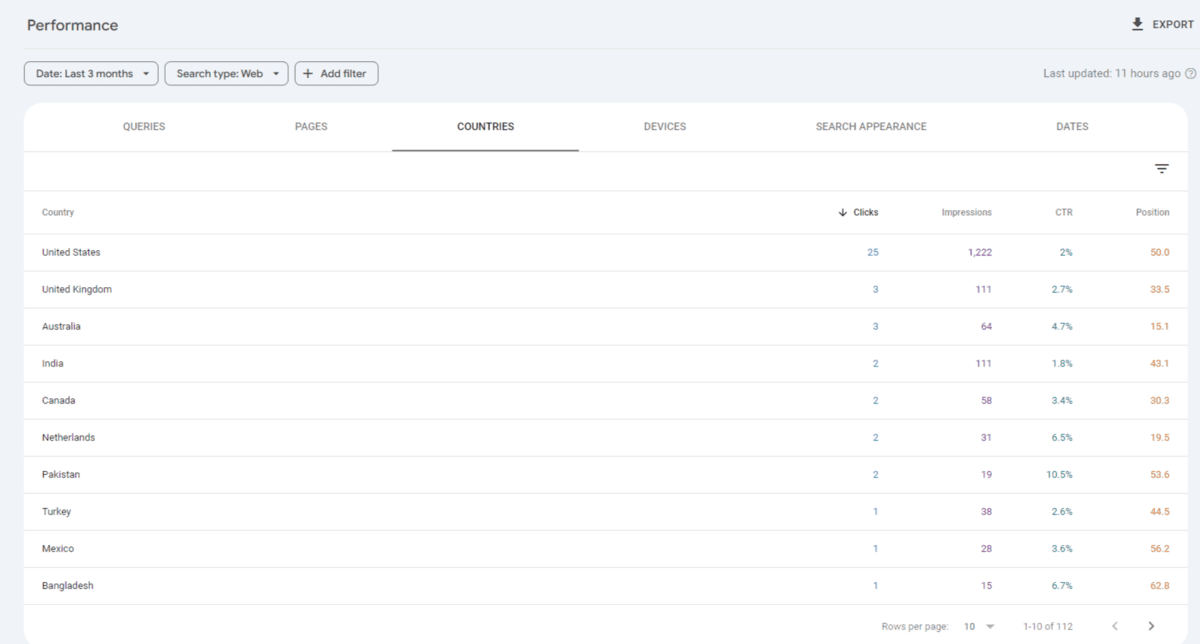Image resolution: width=1200 pixels, height=644 pixels.
Task: Click the Clicks sort arrow
Action: pyautogui.click(x=843, y=213)
